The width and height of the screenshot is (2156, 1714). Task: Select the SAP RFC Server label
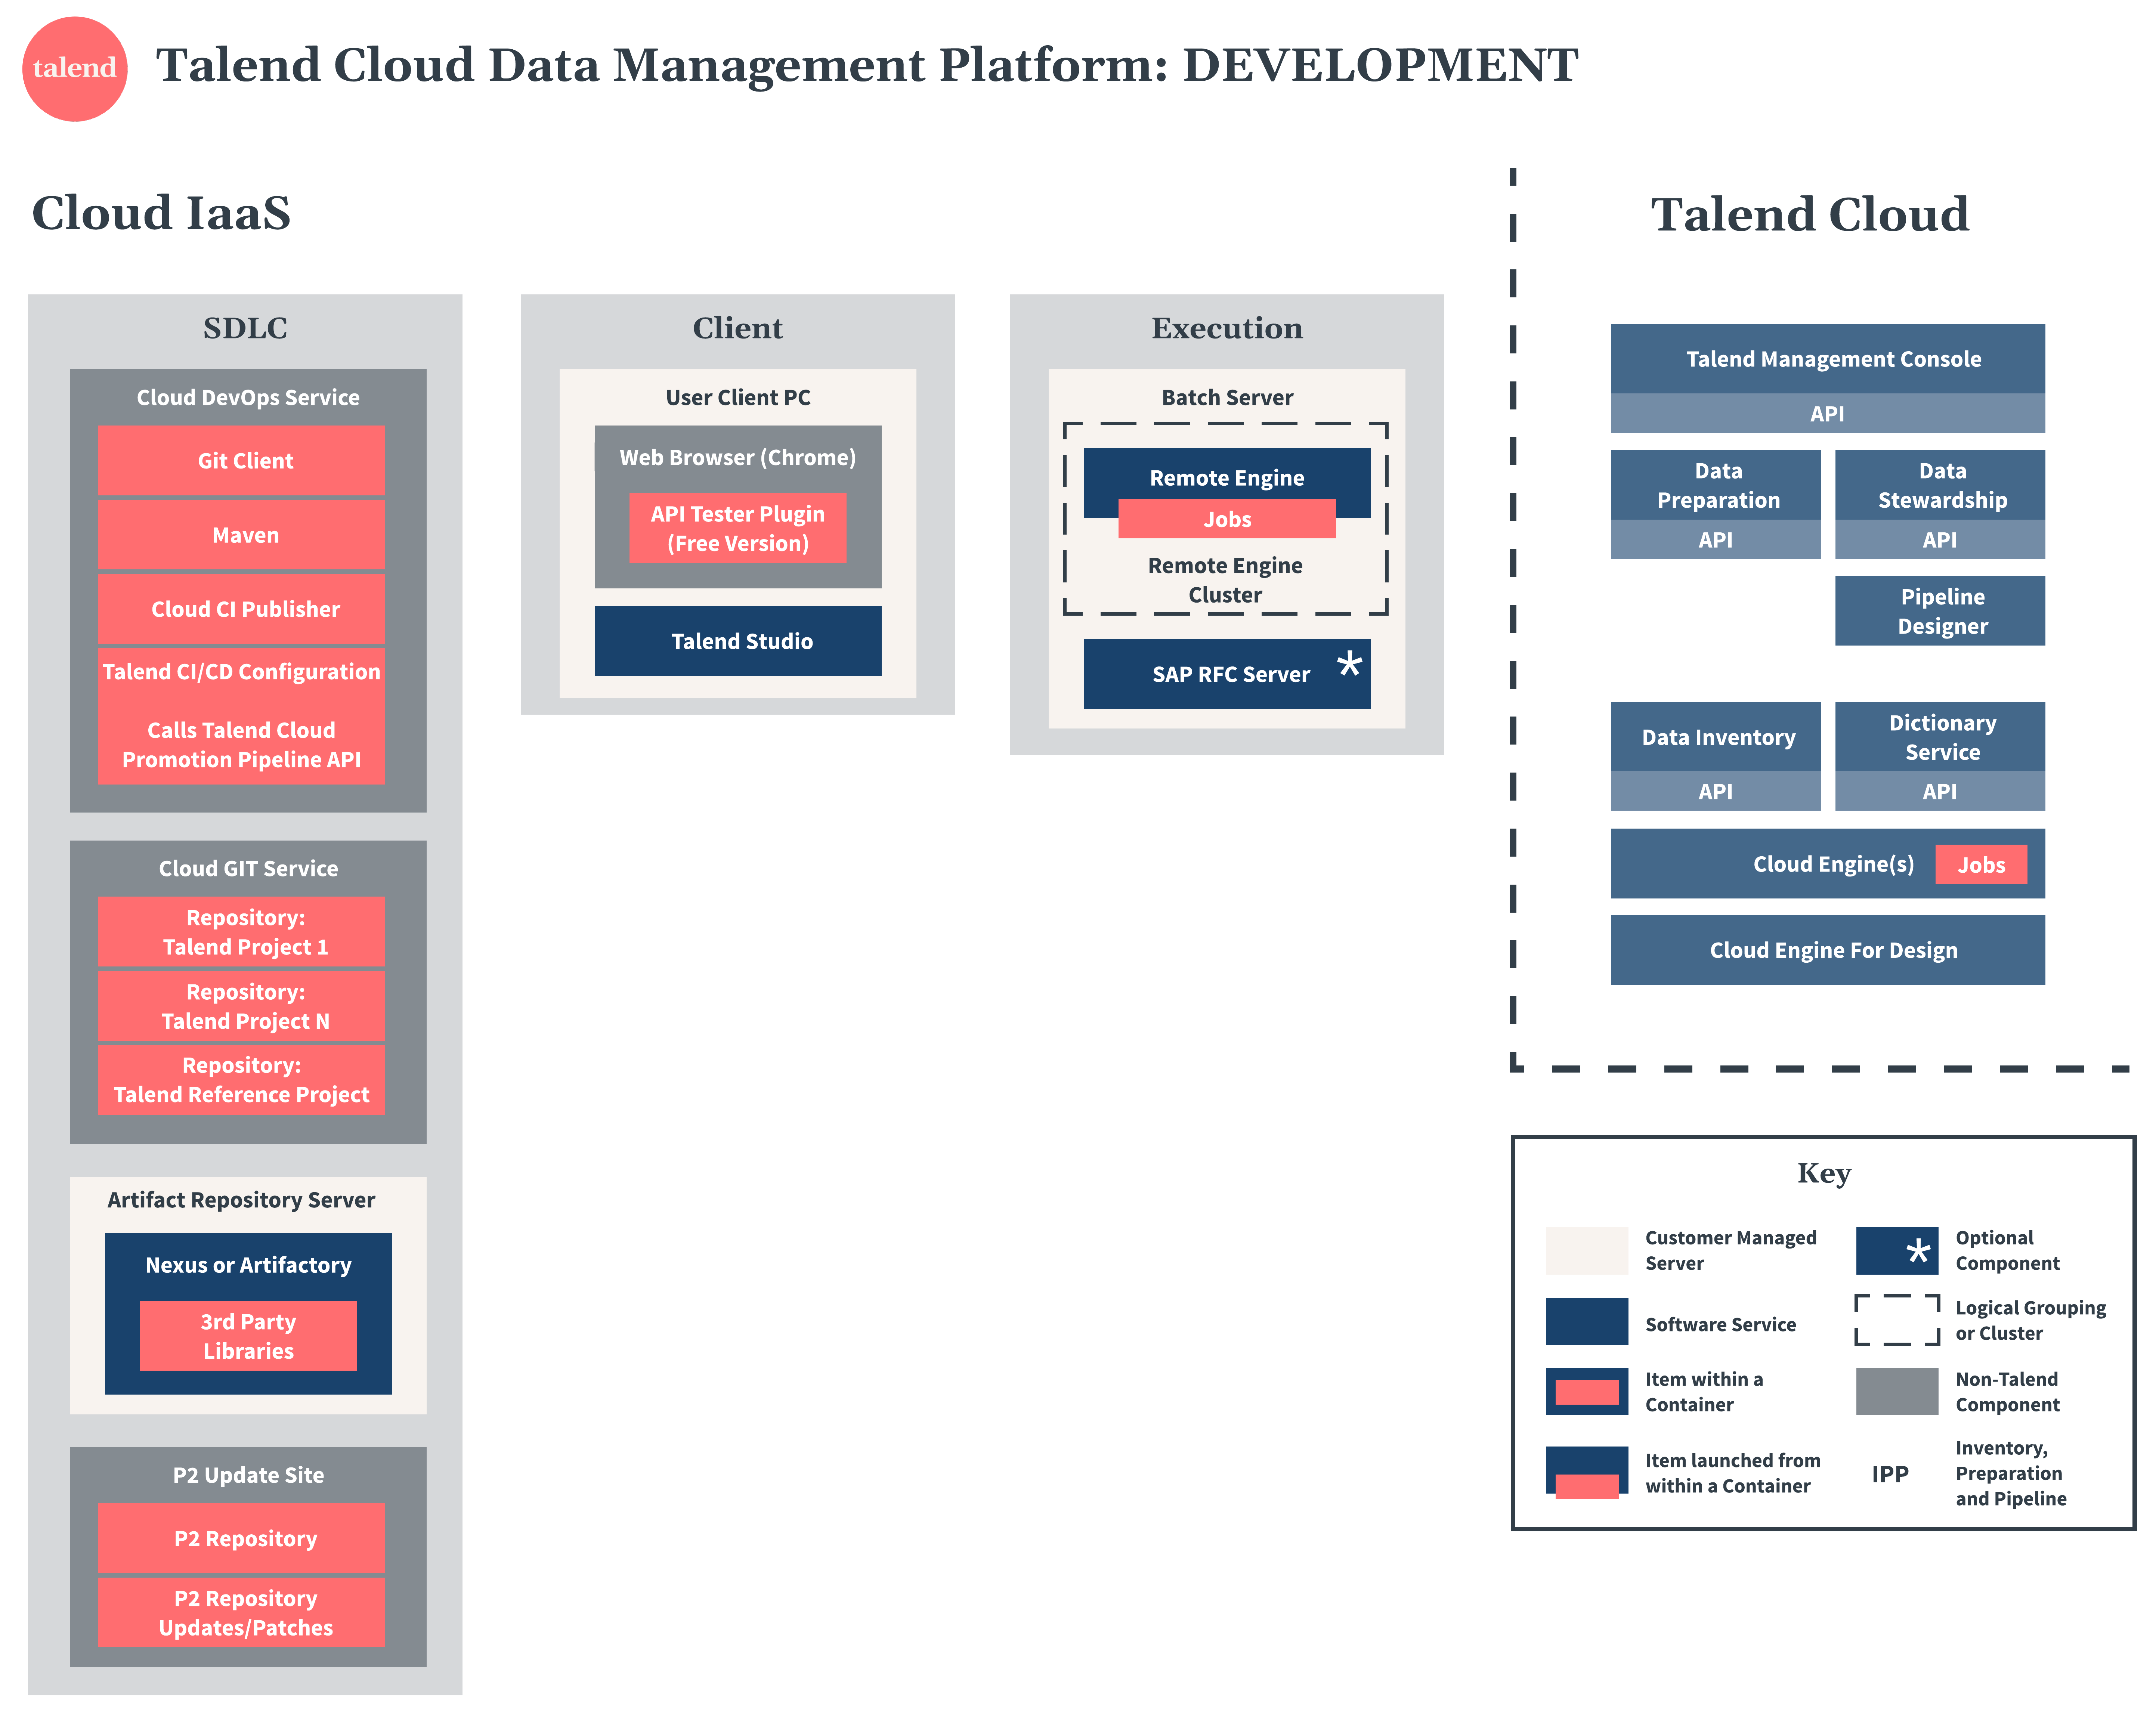pos(1231,674)
